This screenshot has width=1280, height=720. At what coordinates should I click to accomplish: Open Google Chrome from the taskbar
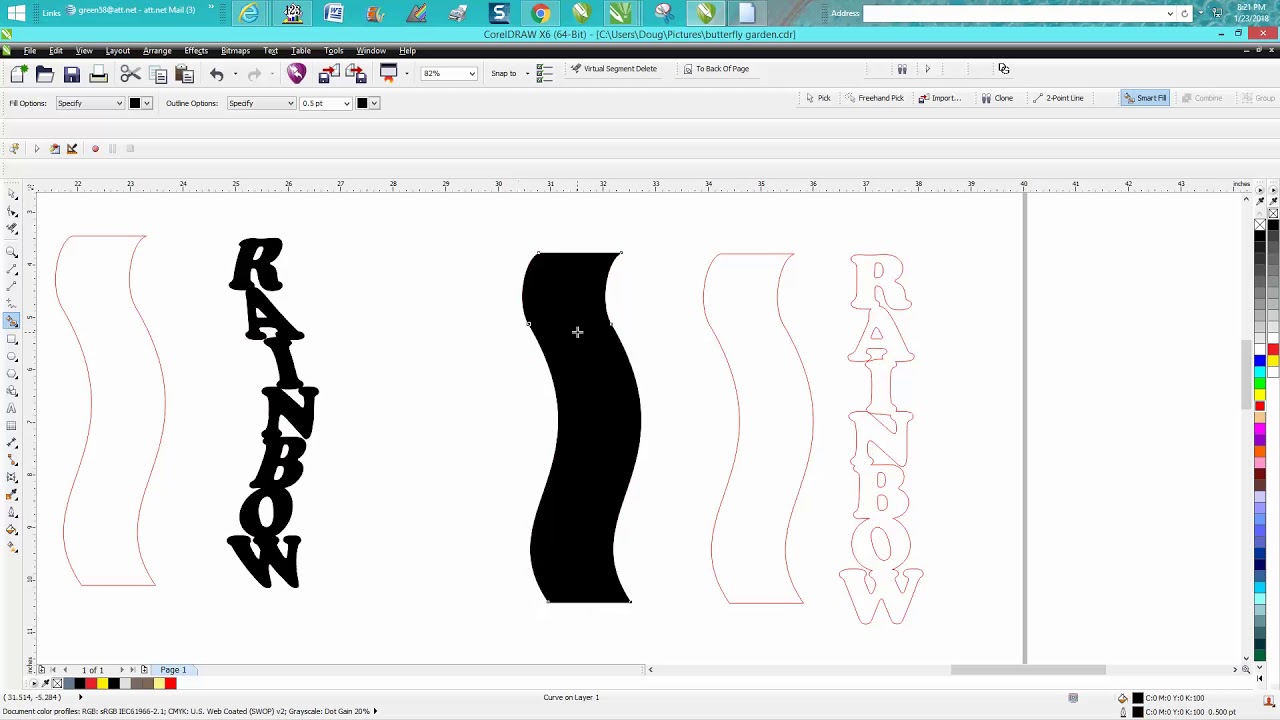coord(540,13)
